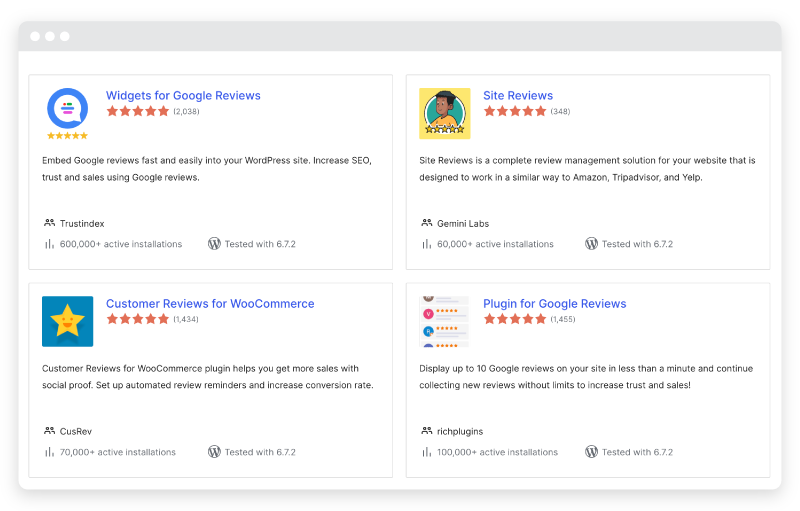800x511 pixels.
Task: Click the Gemini Labs author name
Action: [x=463, y=224]
